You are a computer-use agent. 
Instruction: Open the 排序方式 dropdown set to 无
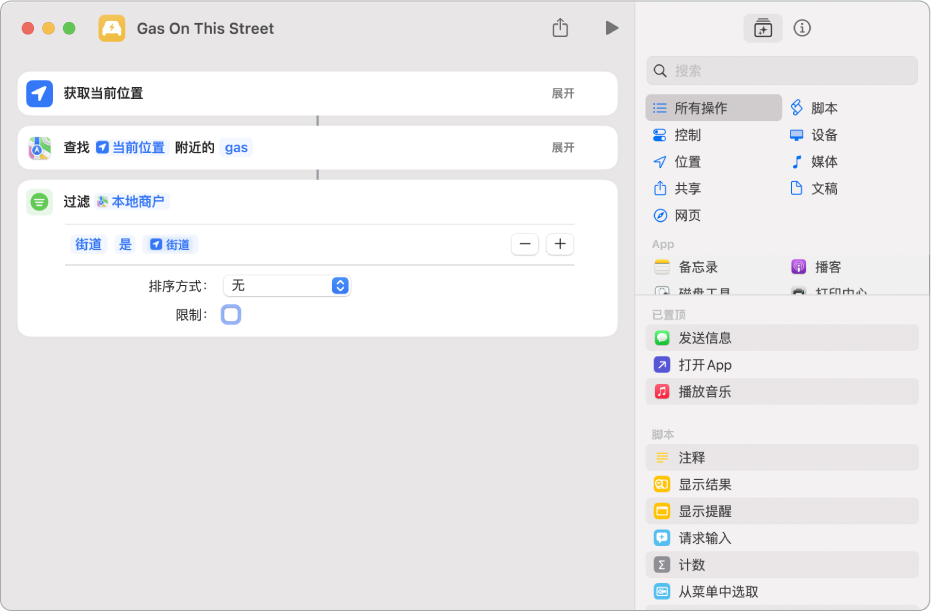287,286
